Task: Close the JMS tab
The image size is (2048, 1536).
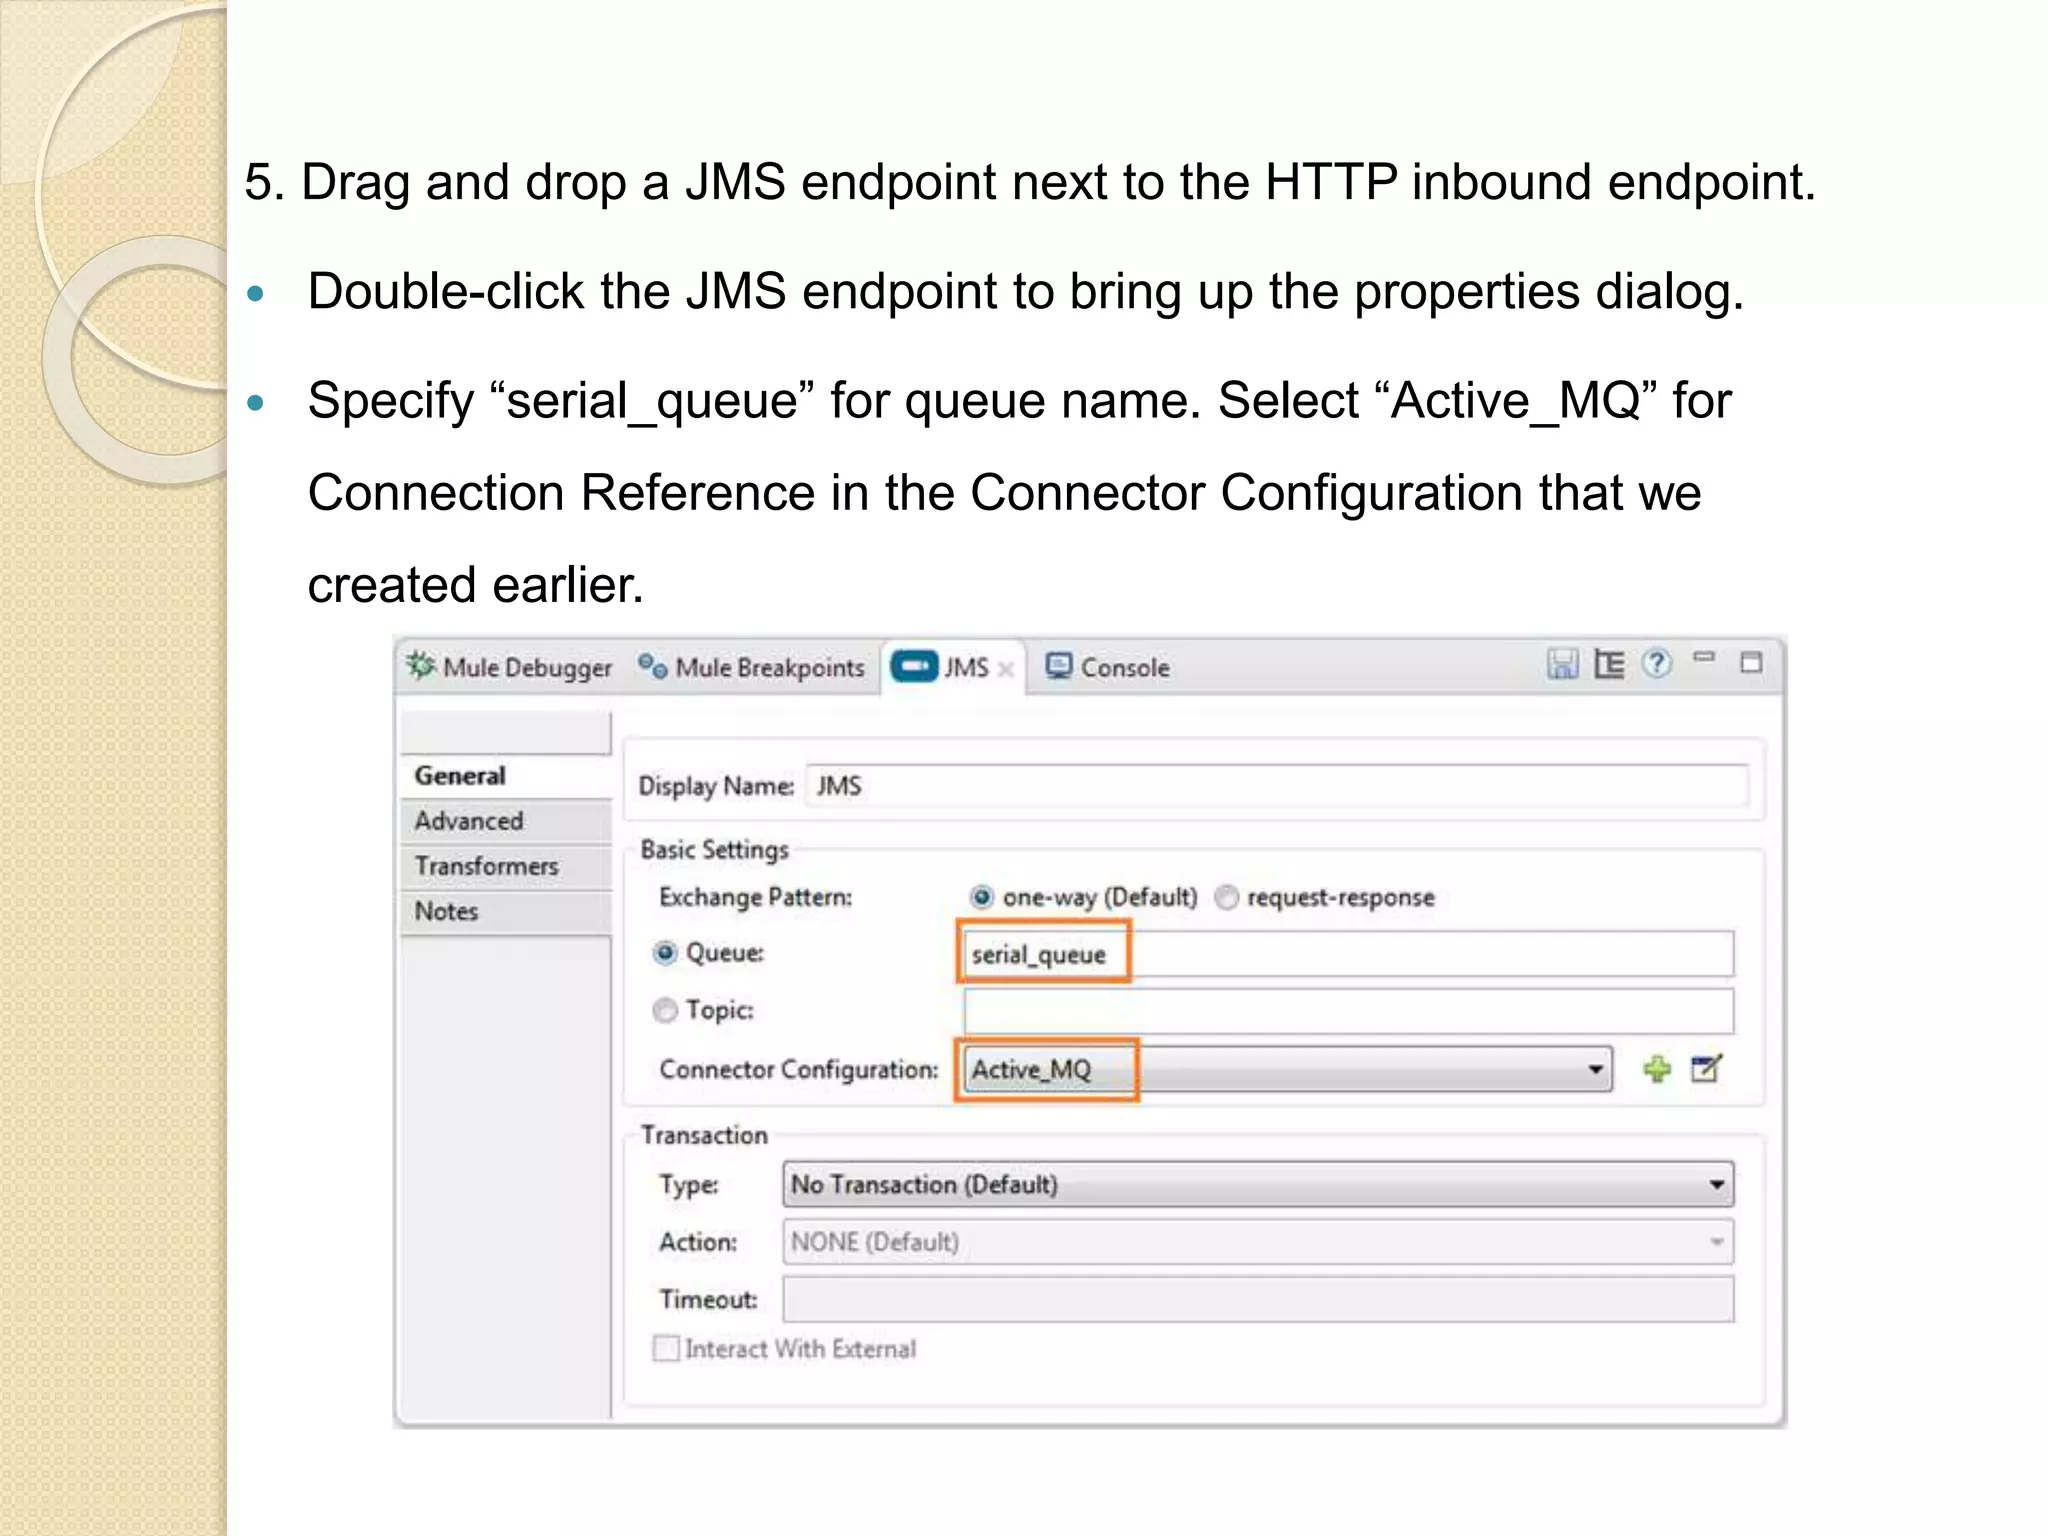Action: pos(1006,669)
